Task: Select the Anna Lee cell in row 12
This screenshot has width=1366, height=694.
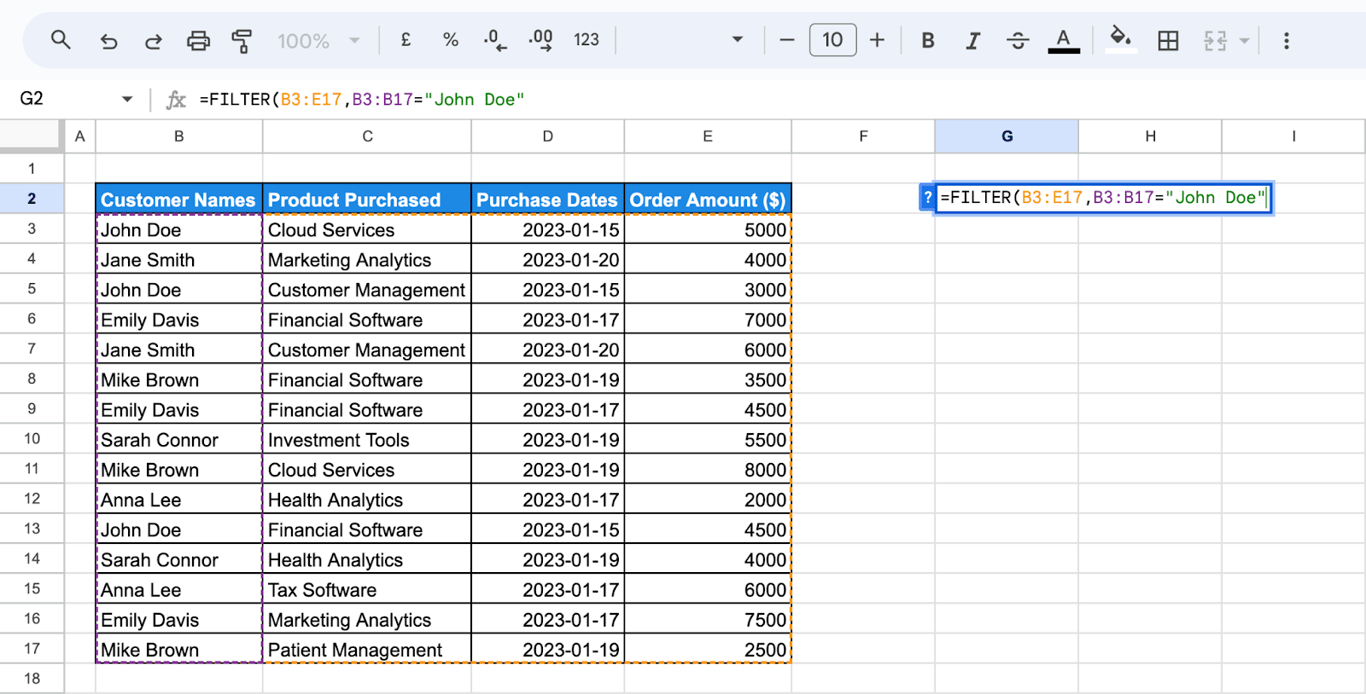Action: click(x=179, y=499)
